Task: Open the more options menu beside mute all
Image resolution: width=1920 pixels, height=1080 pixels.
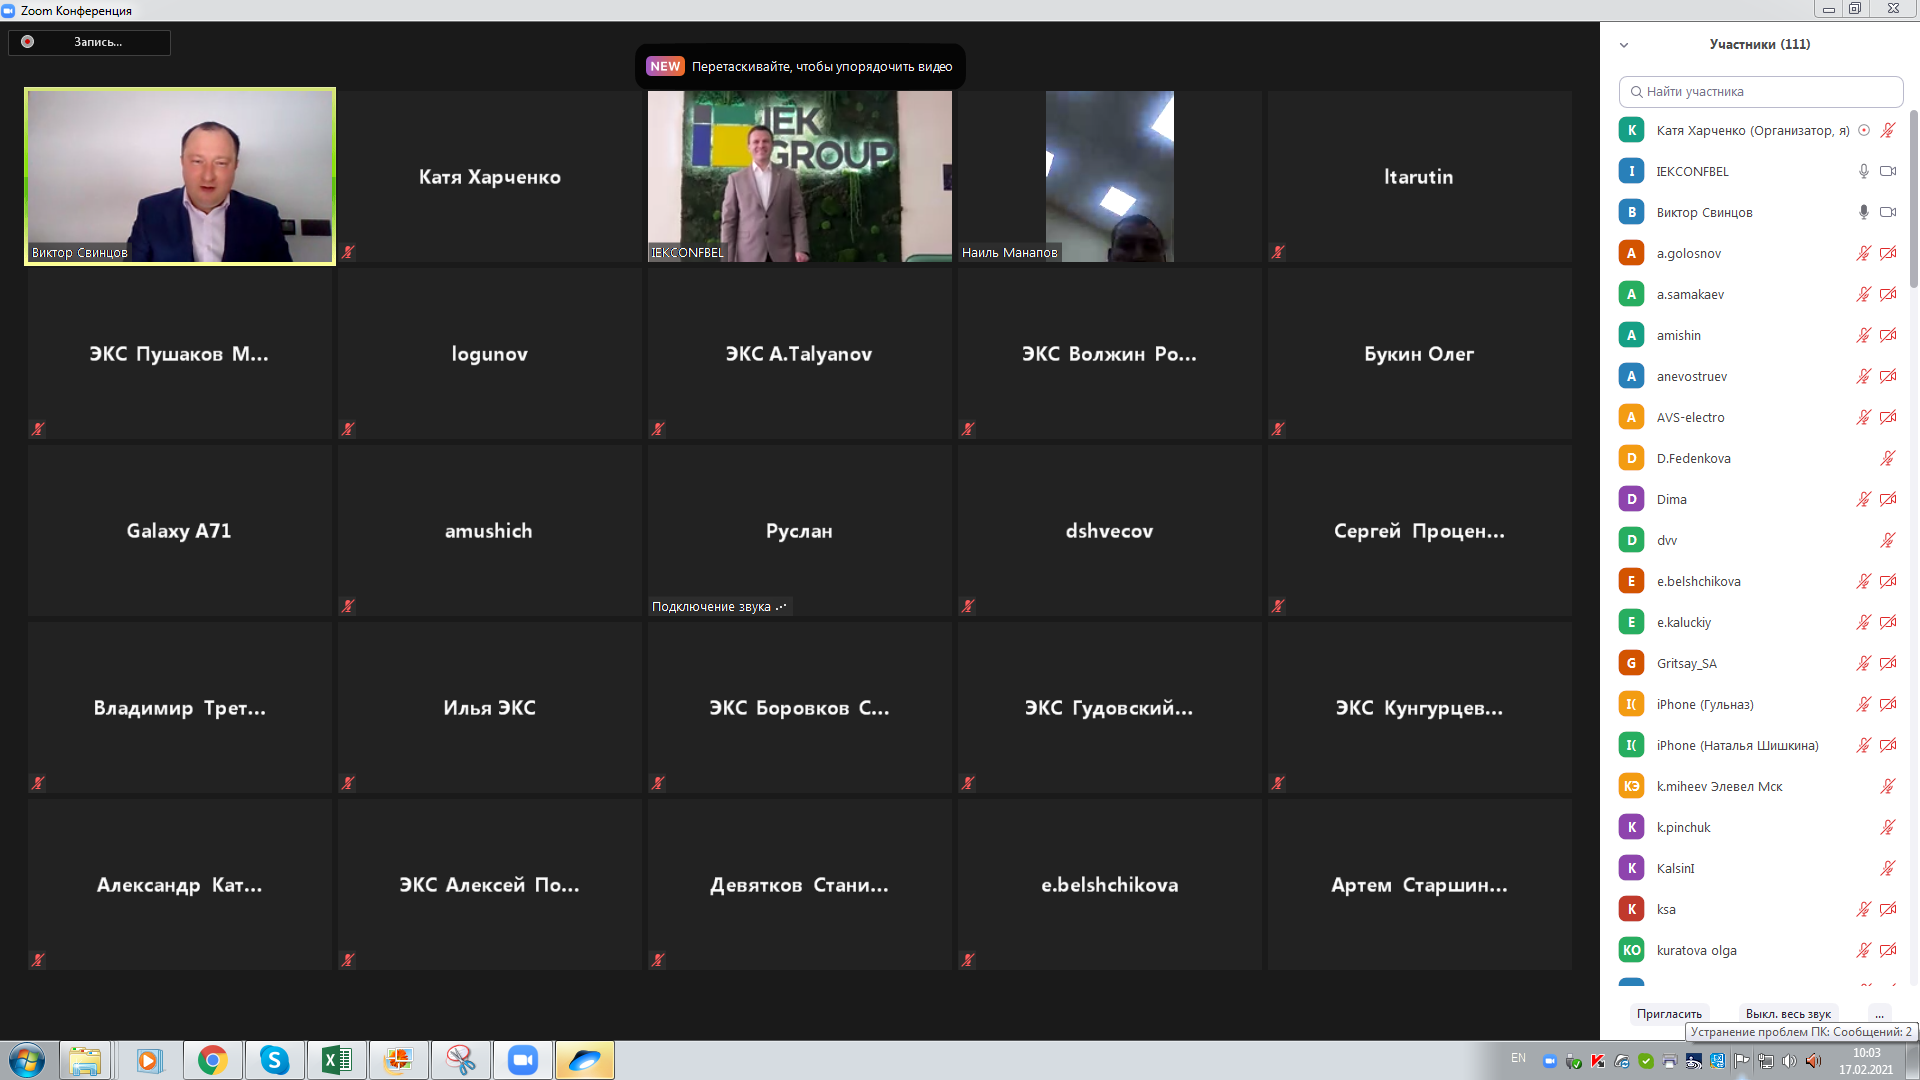Action: [1879, 1013]
